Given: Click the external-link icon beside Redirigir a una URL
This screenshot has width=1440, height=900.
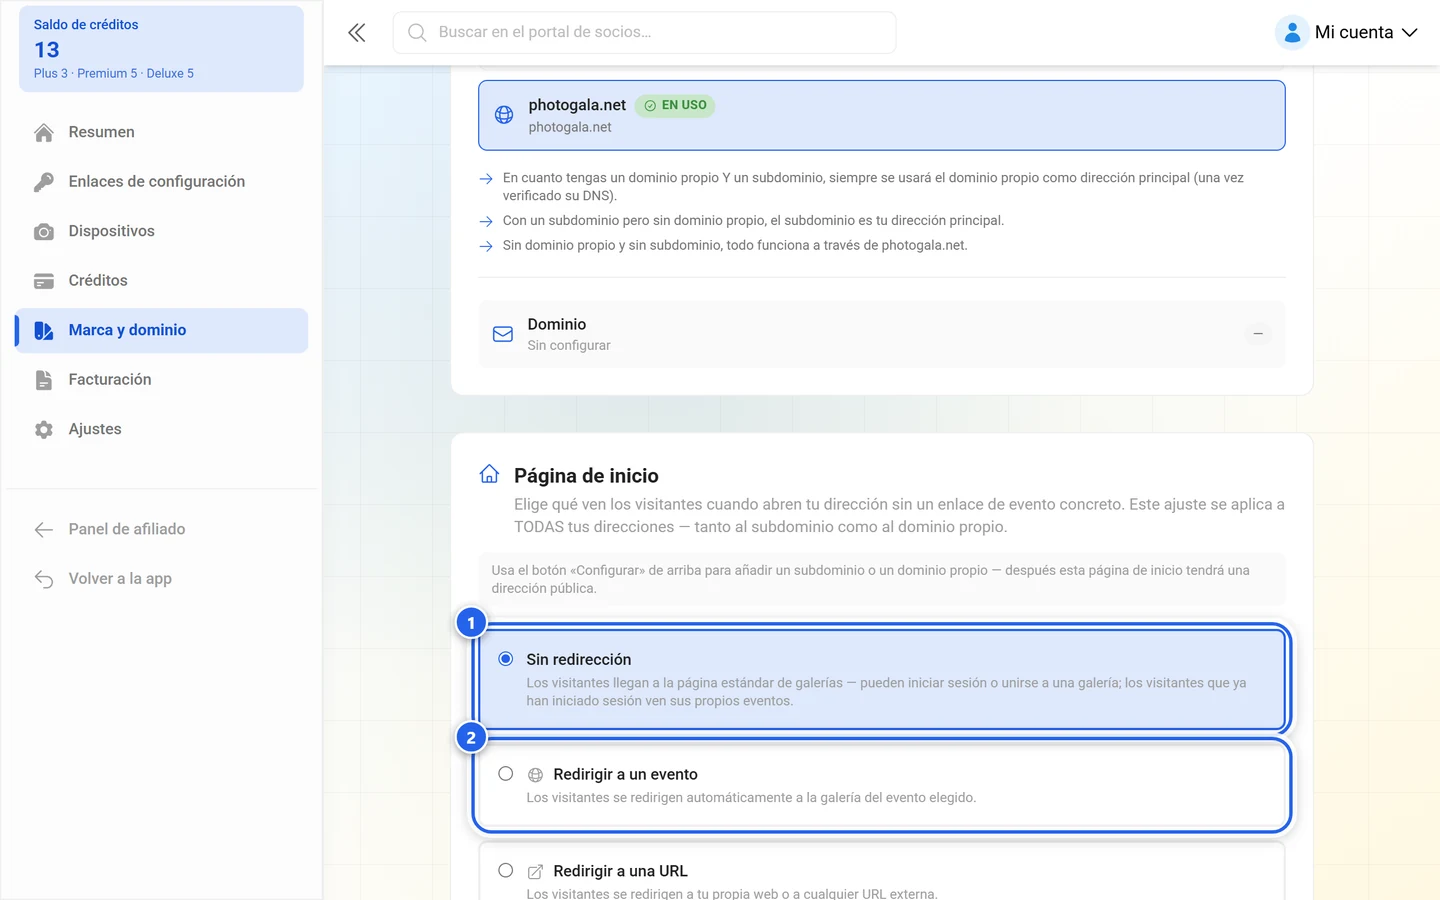Looking at the screenshot, I should [536, 872].
